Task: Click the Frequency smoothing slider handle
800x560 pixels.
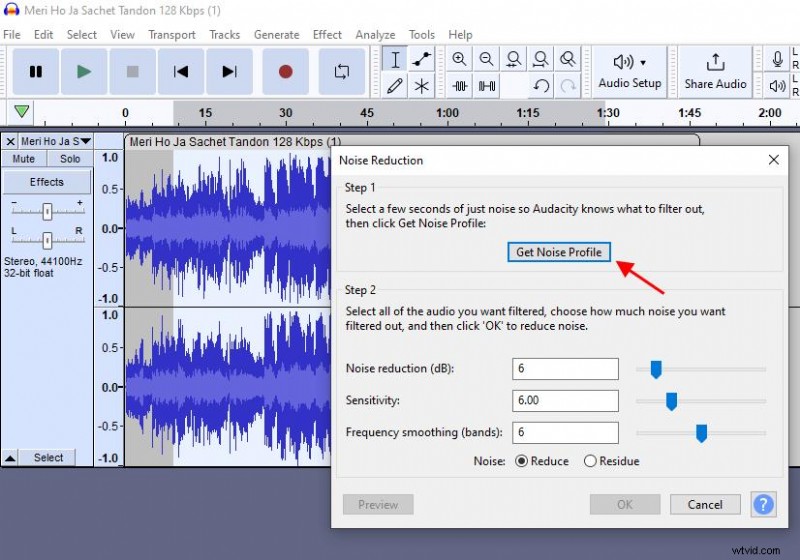Action: 702,434
